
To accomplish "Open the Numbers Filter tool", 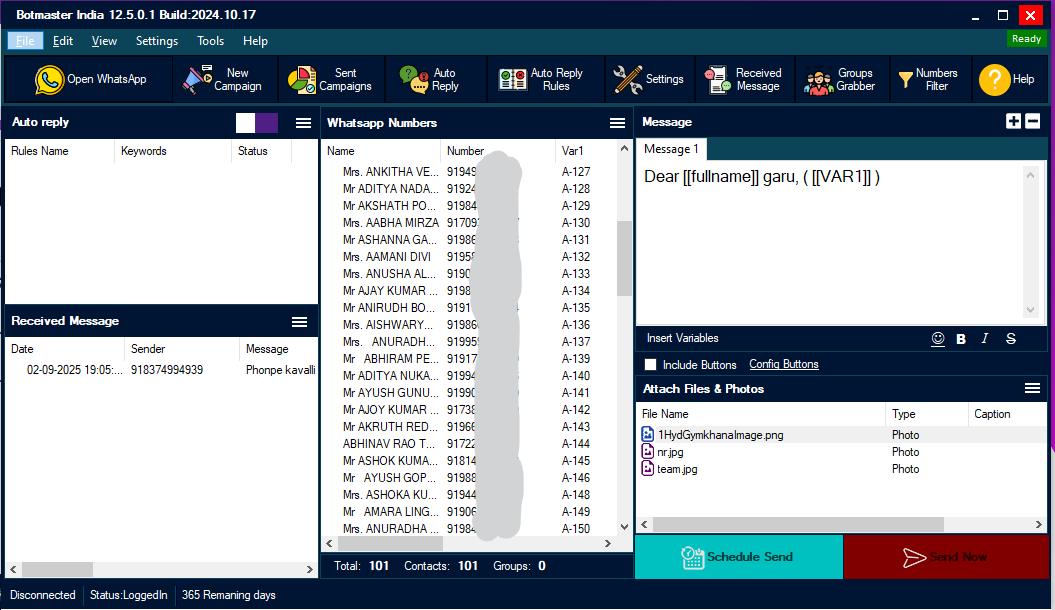I will pyautogui.click(x=929, y=79).
